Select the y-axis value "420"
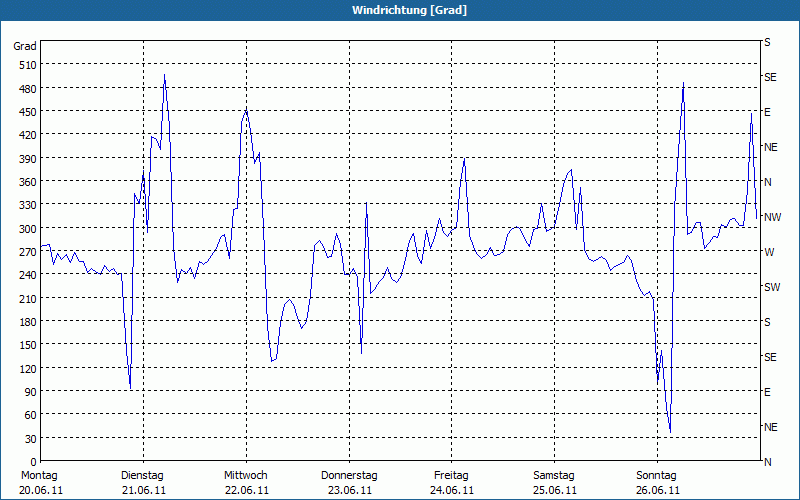The image size is (800, 500). click(28, 136)
